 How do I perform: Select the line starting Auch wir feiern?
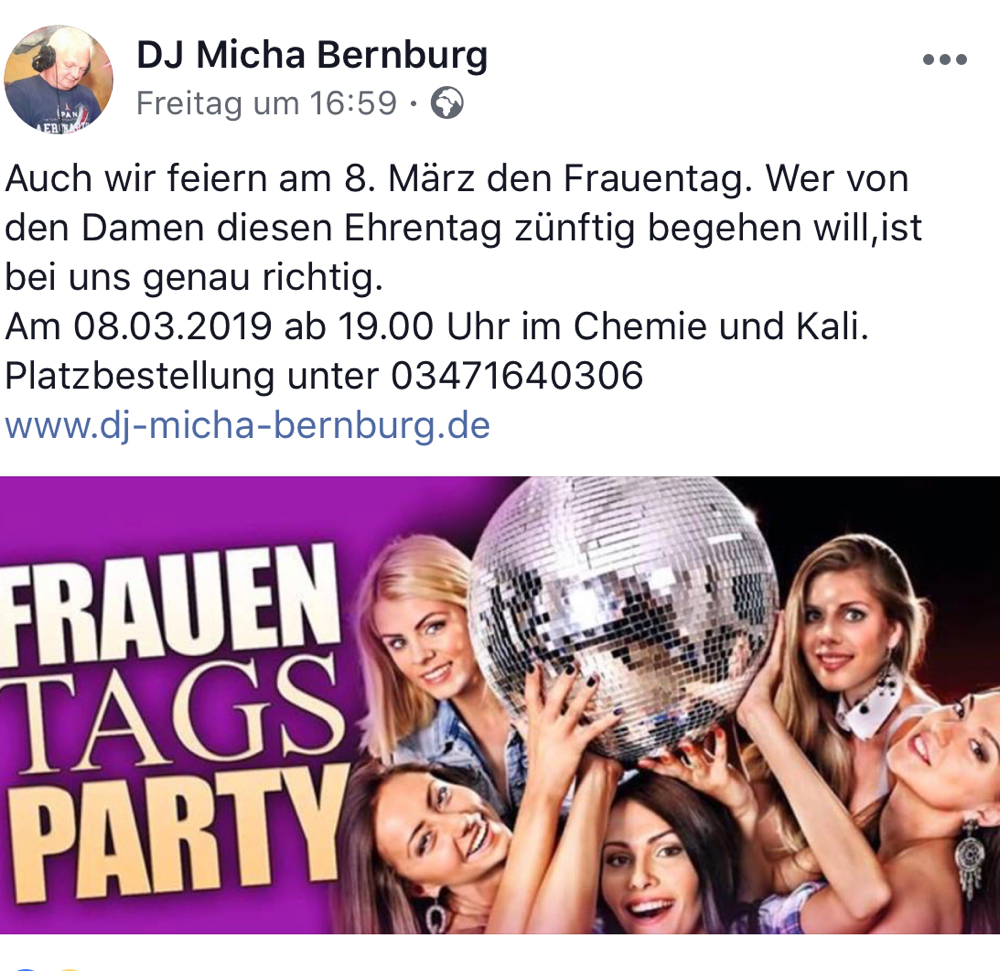pyautogui.click(x=457, y=179)
